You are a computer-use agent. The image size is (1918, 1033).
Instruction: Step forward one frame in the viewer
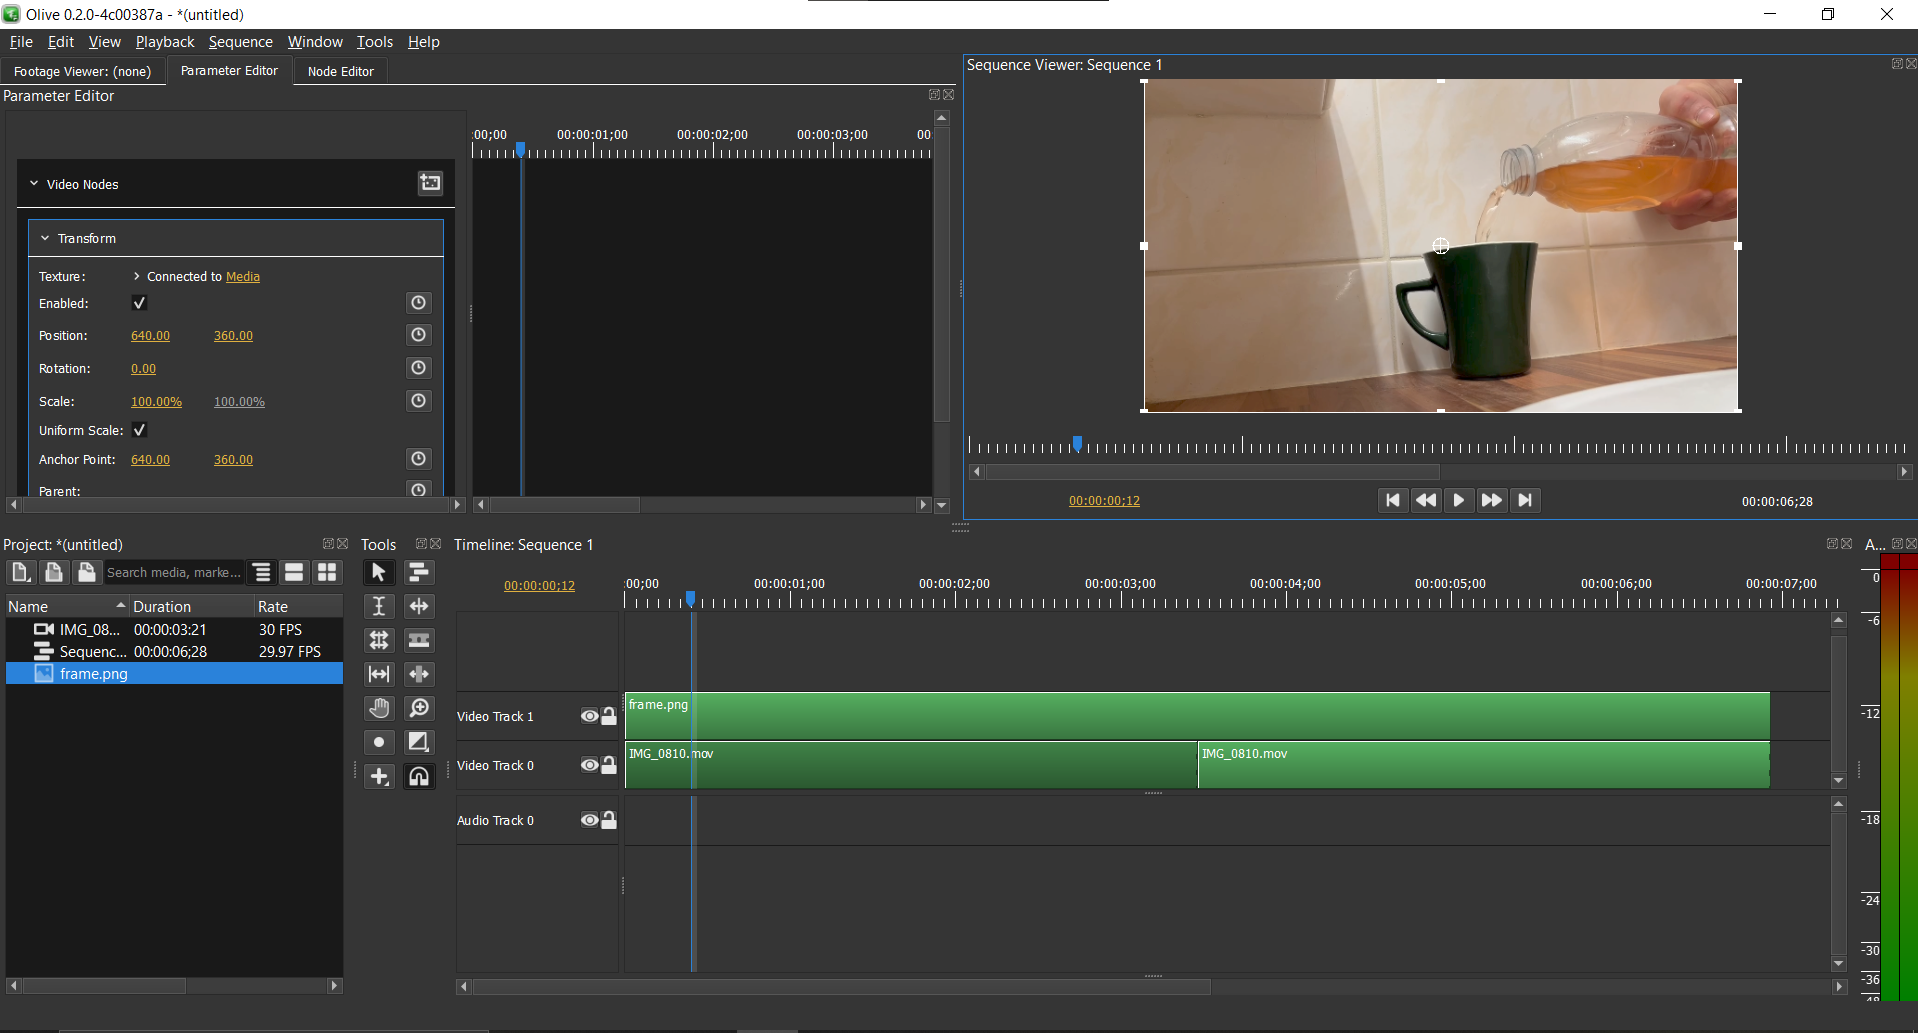[x=1491, y=500]
